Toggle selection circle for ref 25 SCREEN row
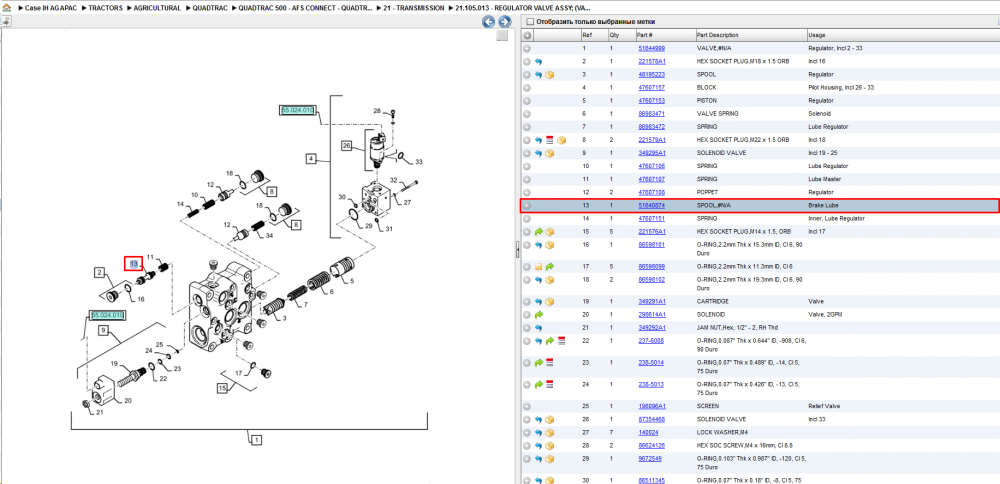Image resolution: width=1000 pixels, height=484 pixels. (x=527, y=406)
